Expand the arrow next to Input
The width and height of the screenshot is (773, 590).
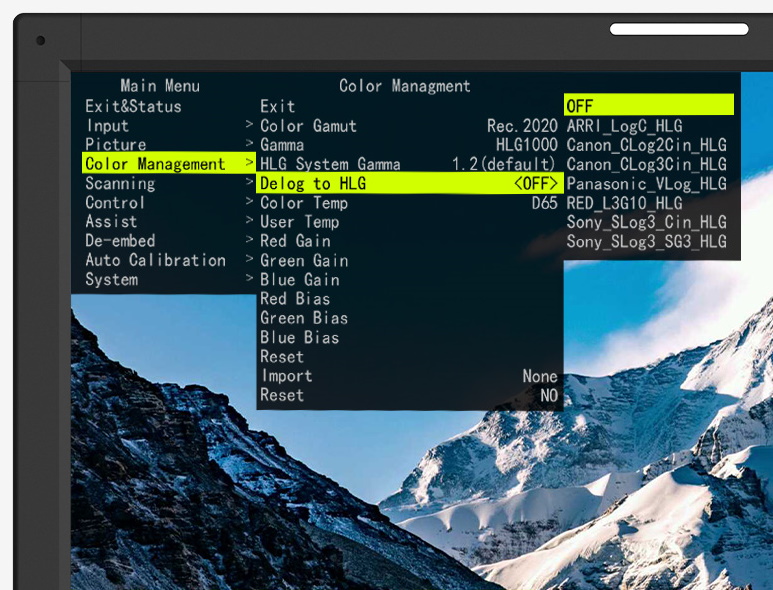coord(249,124)
